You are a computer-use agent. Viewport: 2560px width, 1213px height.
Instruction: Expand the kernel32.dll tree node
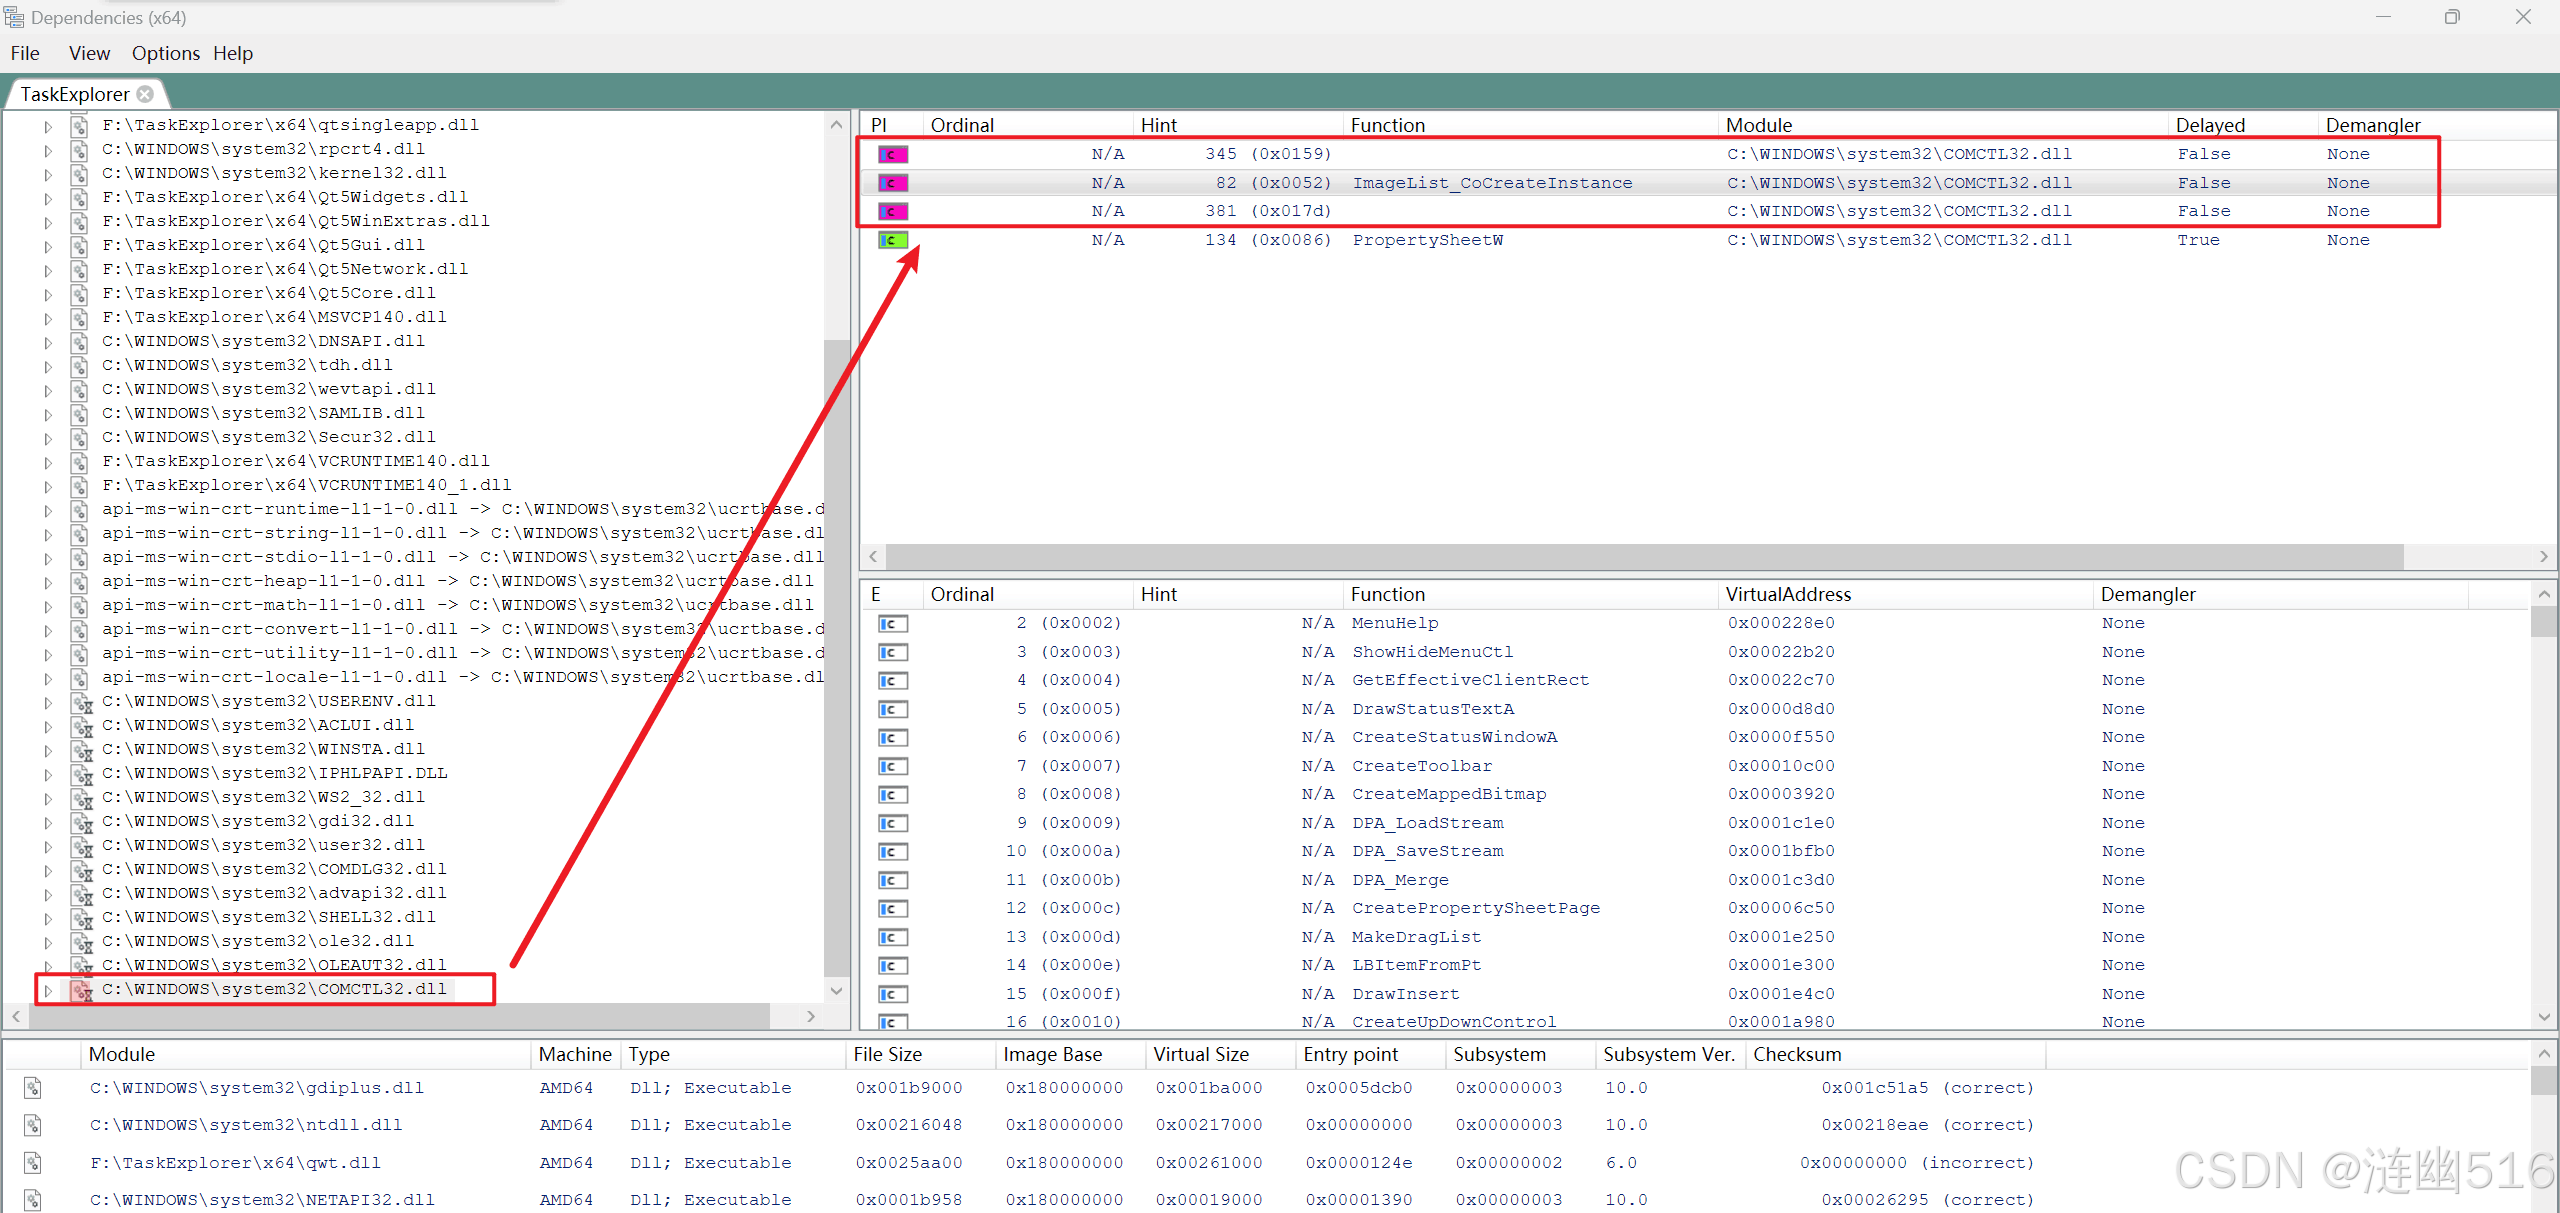(47, 175)
